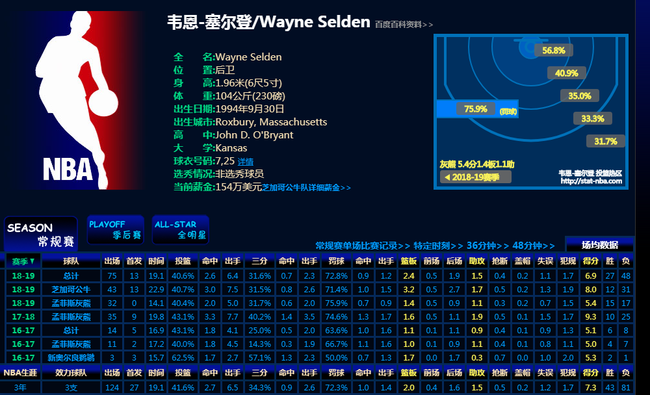The height and width of the screenshot is (395, 650).
Task: Open 芝加哥公牛 team link in 18-19 row
Action: [71, 289]
